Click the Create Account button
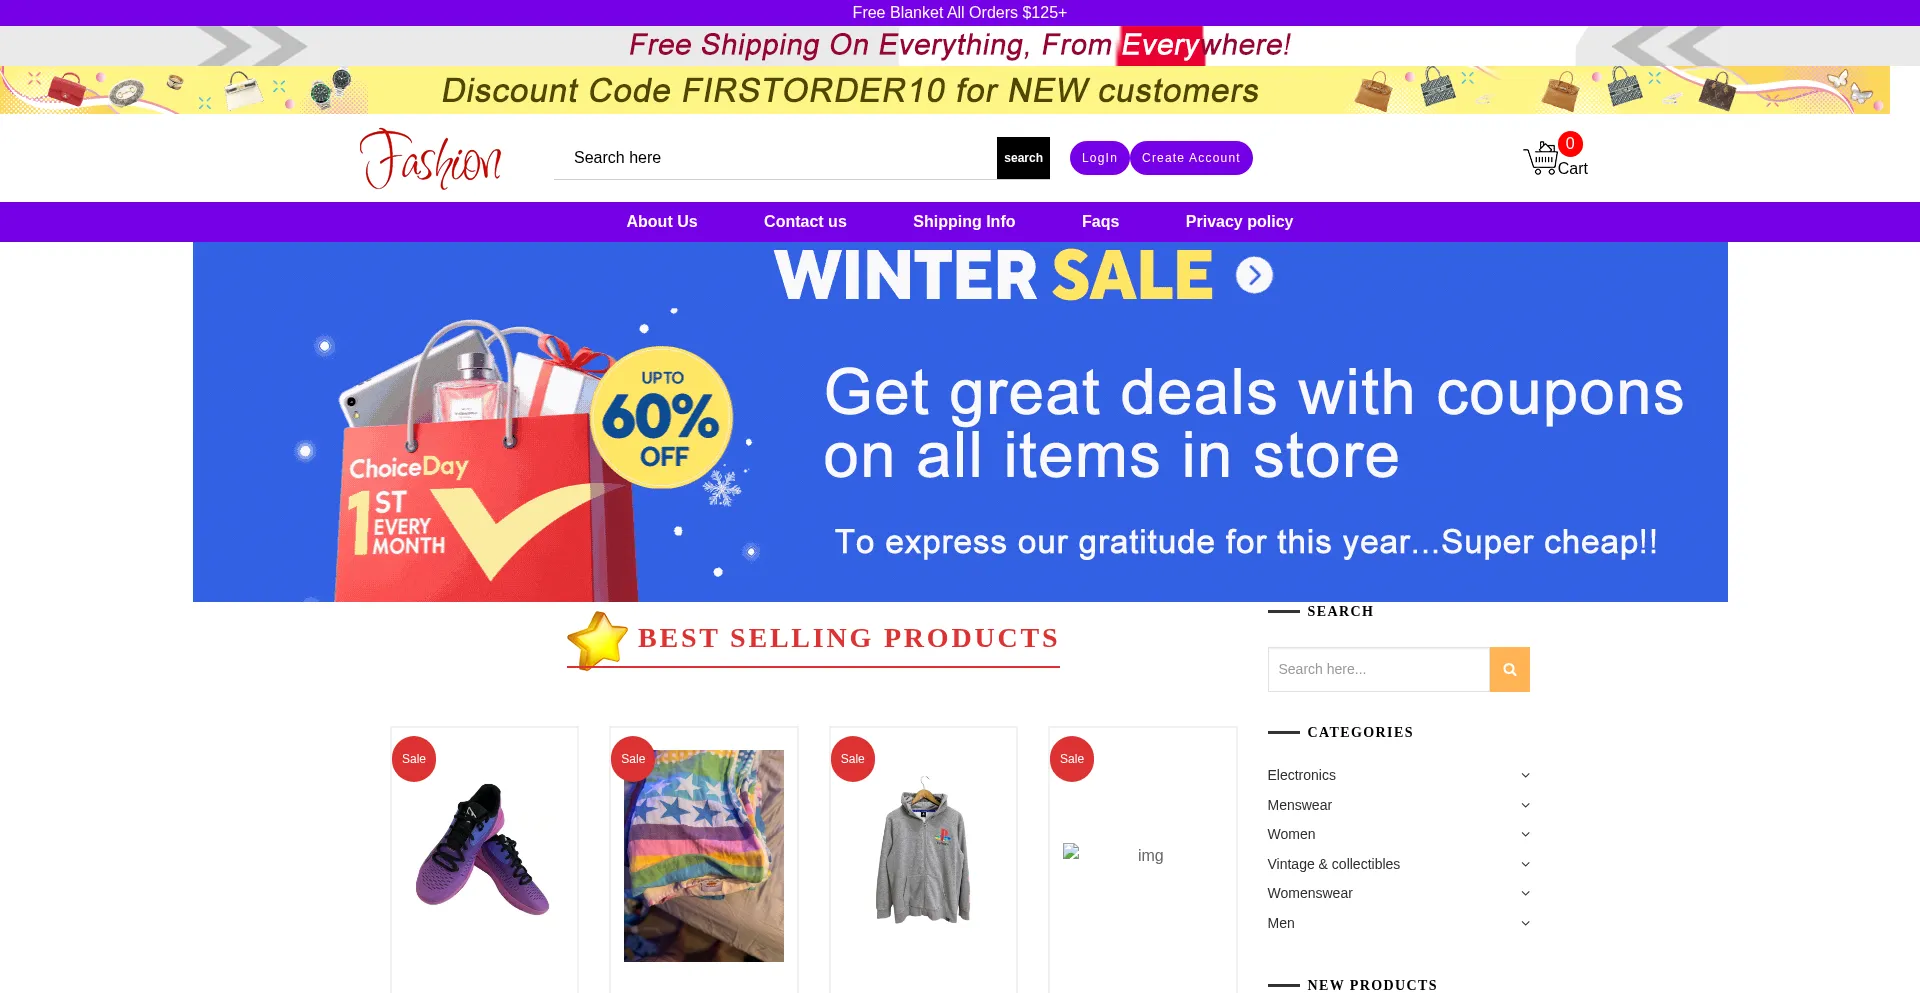The height and width of the screenshot is (993, 1920). (1191, 158)
